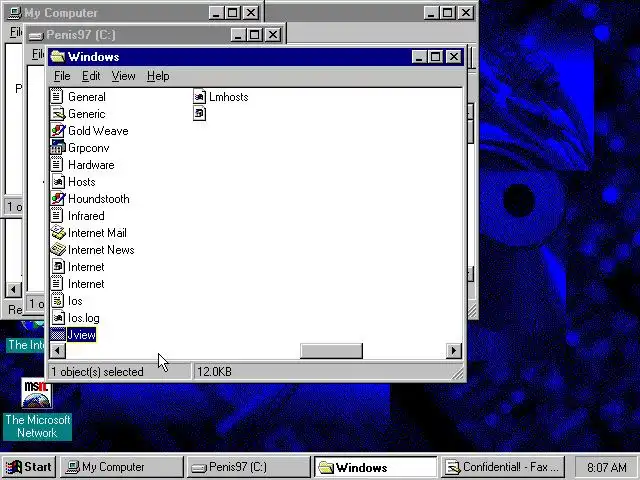The image size is (640, 480).
Task: Click the Internet News icon
Action: (57, 250)
